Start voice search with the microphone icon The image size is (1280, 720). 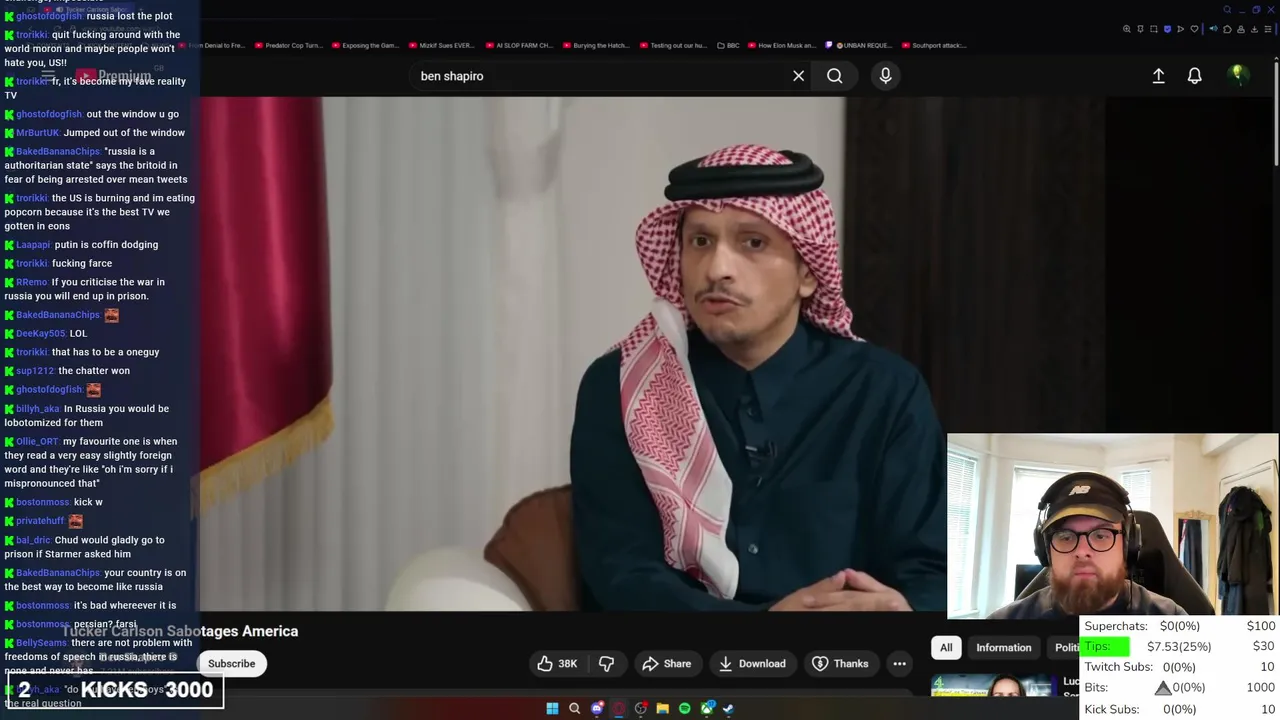[885, 76]
